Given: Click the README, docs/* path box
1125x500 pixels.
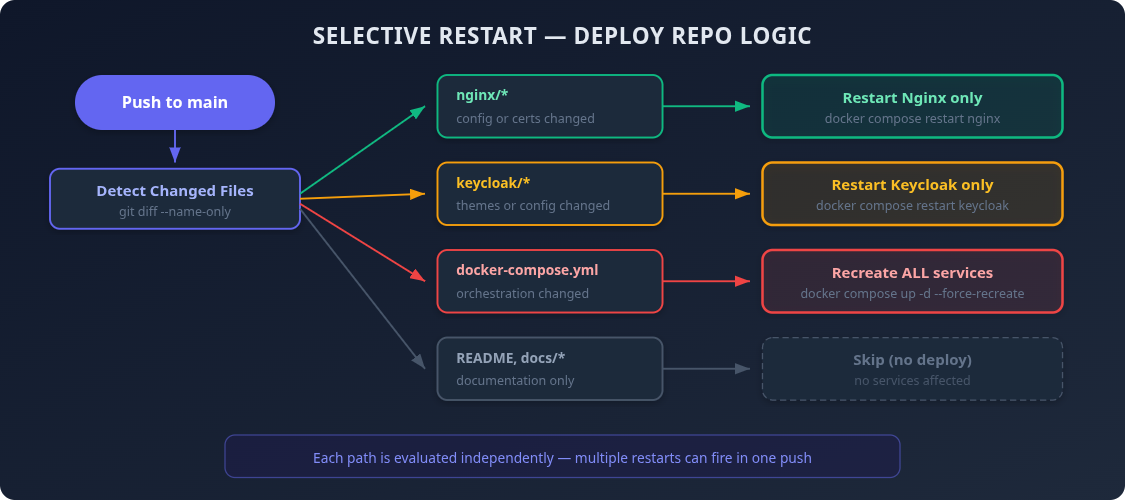Looking at the screenshot, I should [x=550, y=369].
